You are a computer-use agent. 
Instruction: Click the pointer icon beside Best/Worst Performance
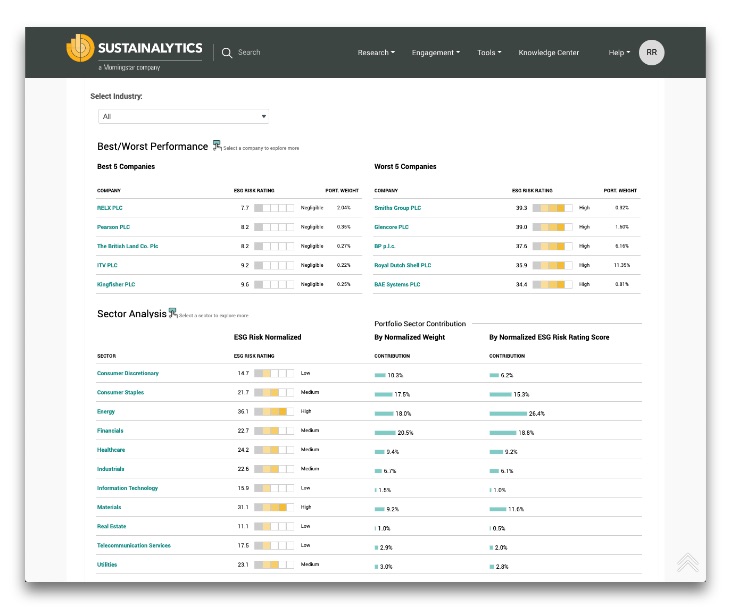tap(217, 145)
